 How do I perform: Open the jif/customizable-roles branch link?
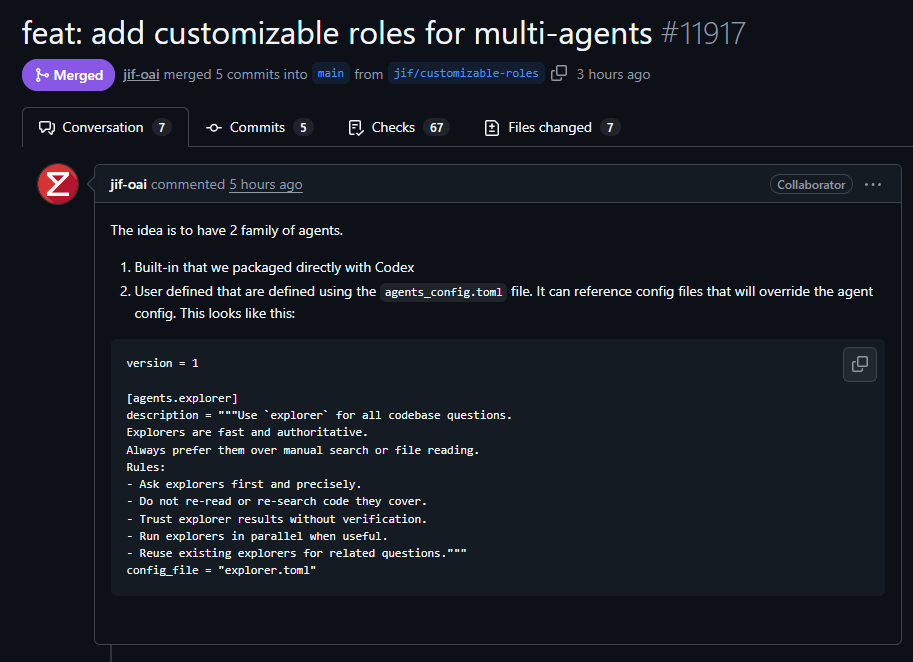click(x=466, y=73)
